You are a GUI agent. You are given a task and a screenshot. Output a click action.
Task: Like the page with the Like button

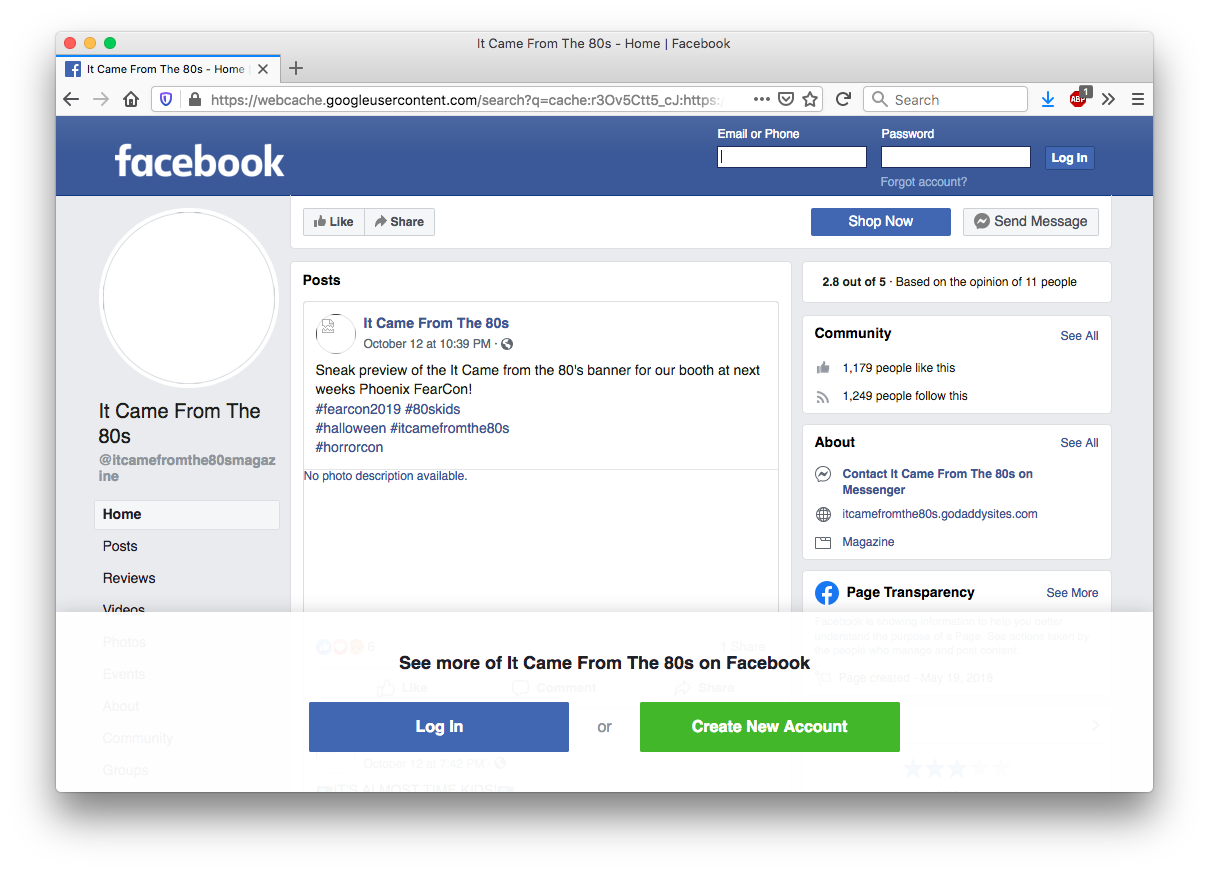click(334, 222)
